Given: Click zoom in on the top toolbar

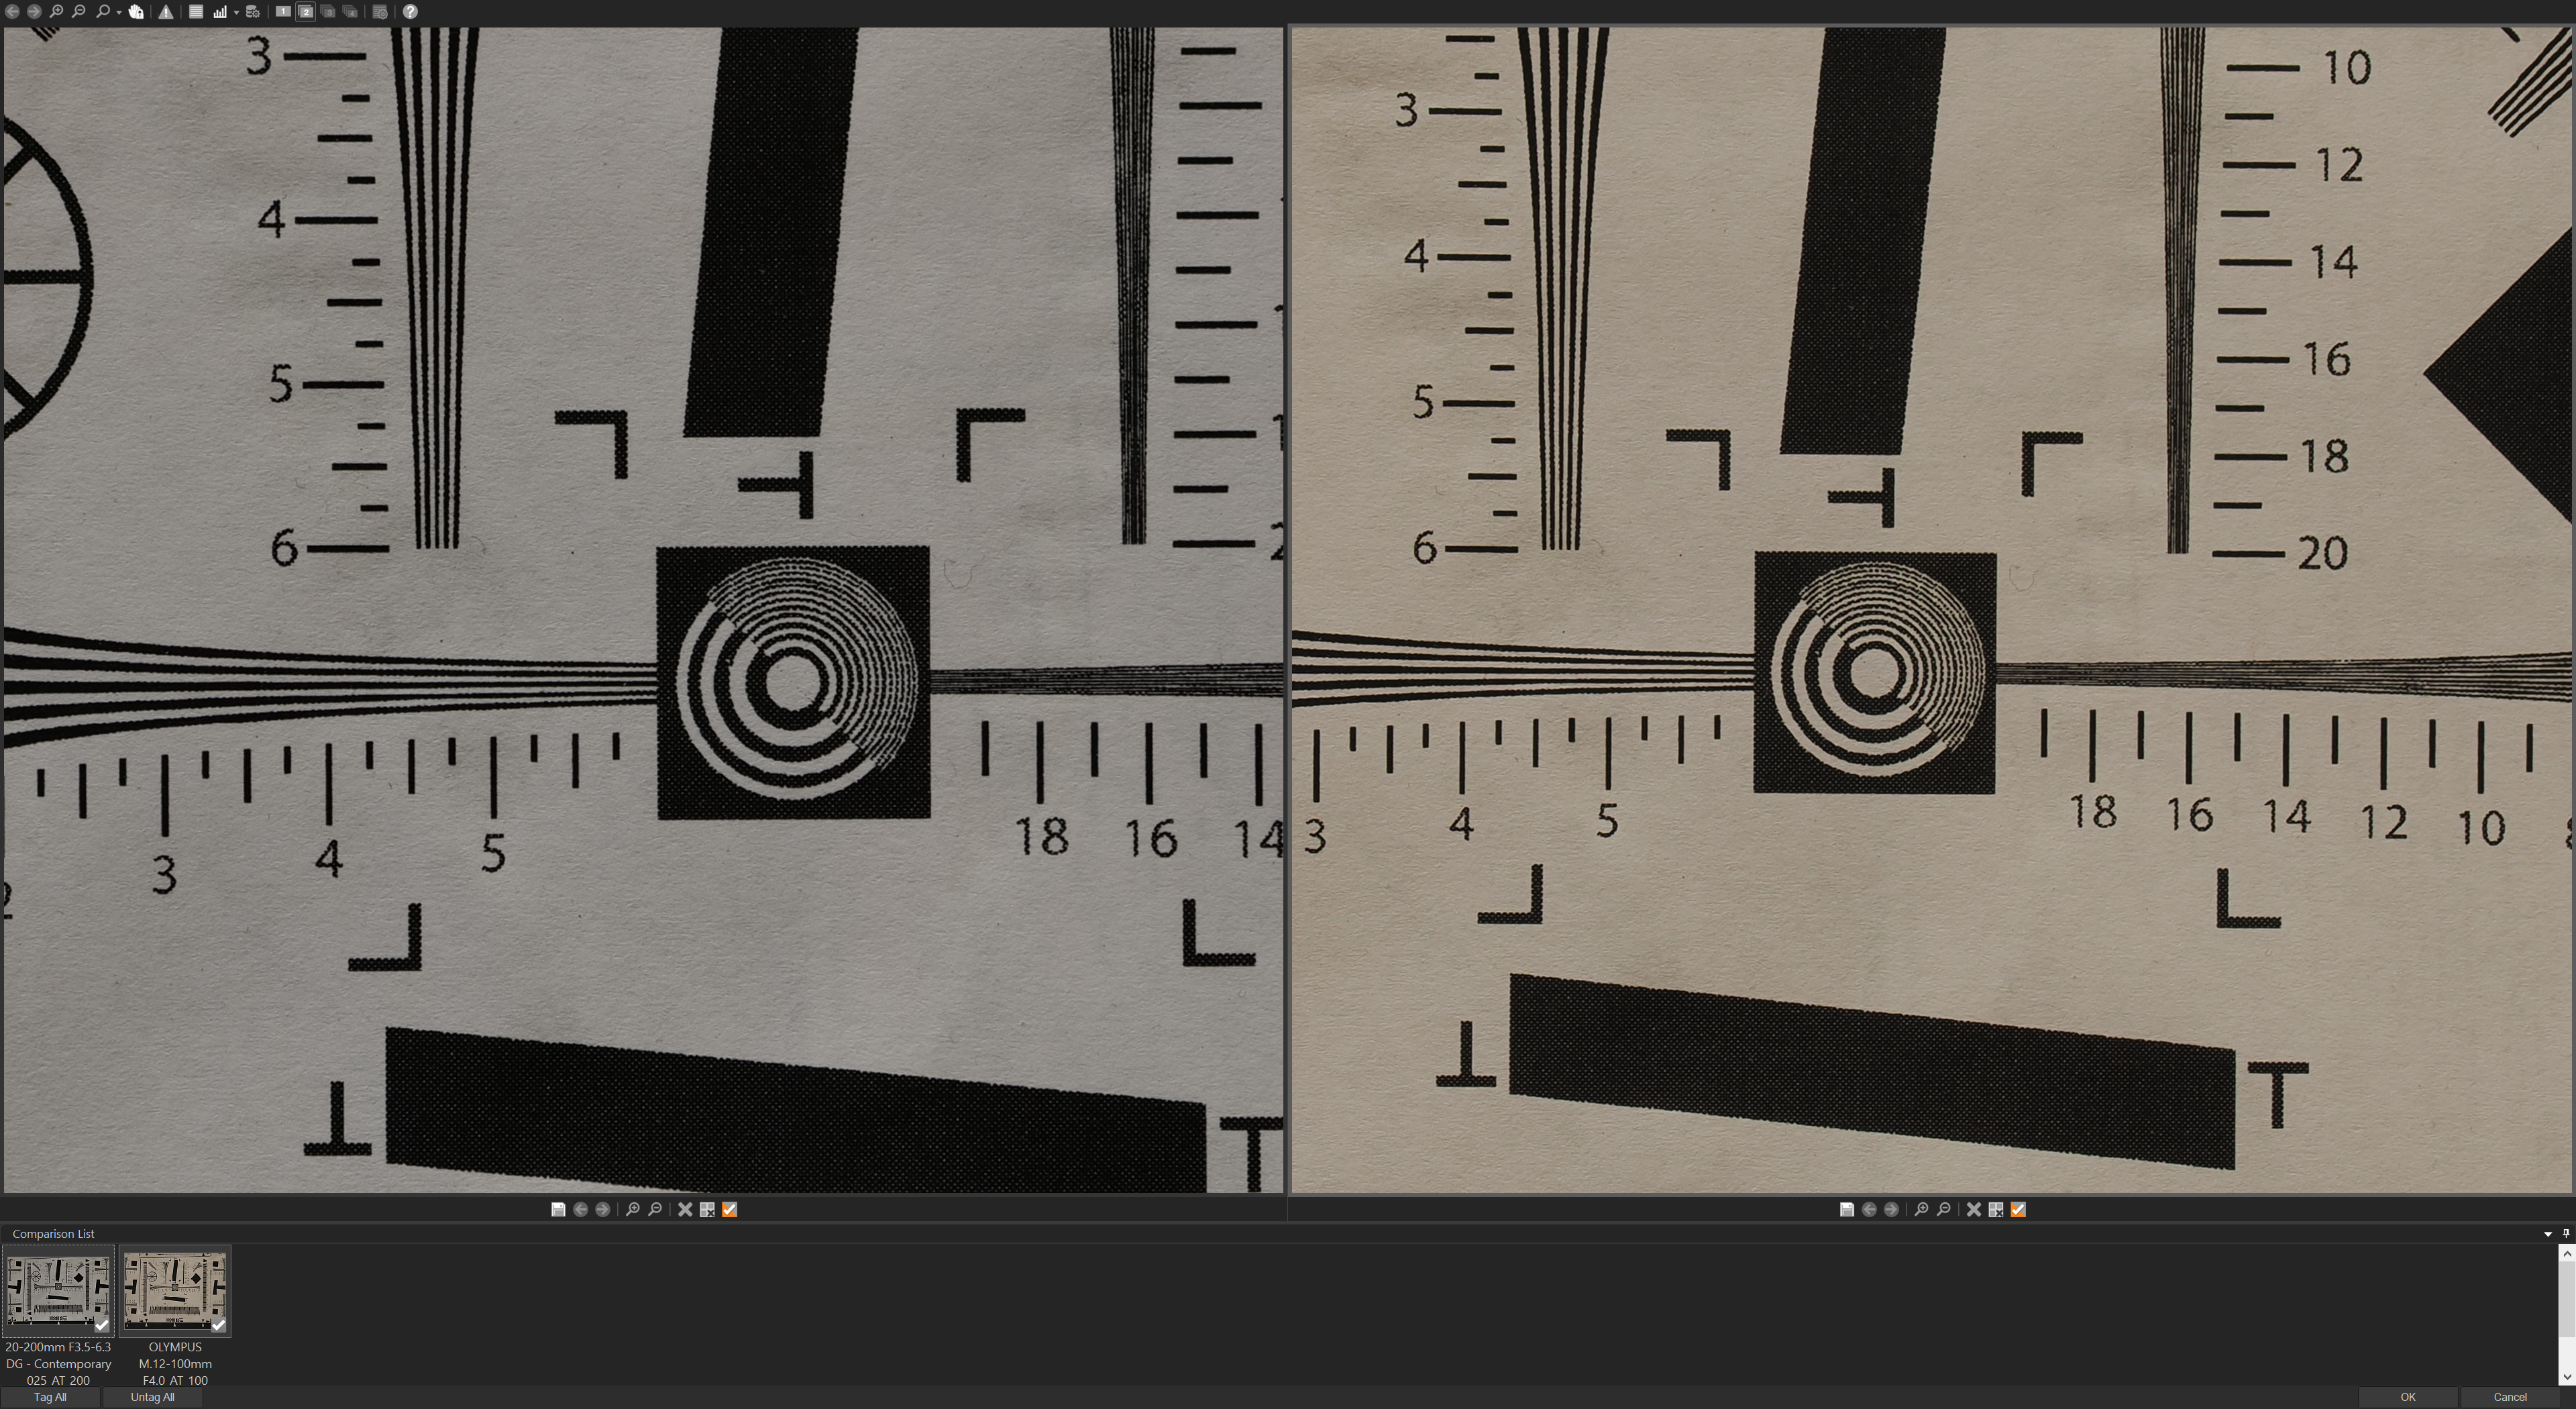Looking at the screenshot, I should click(x=56, y=12).
